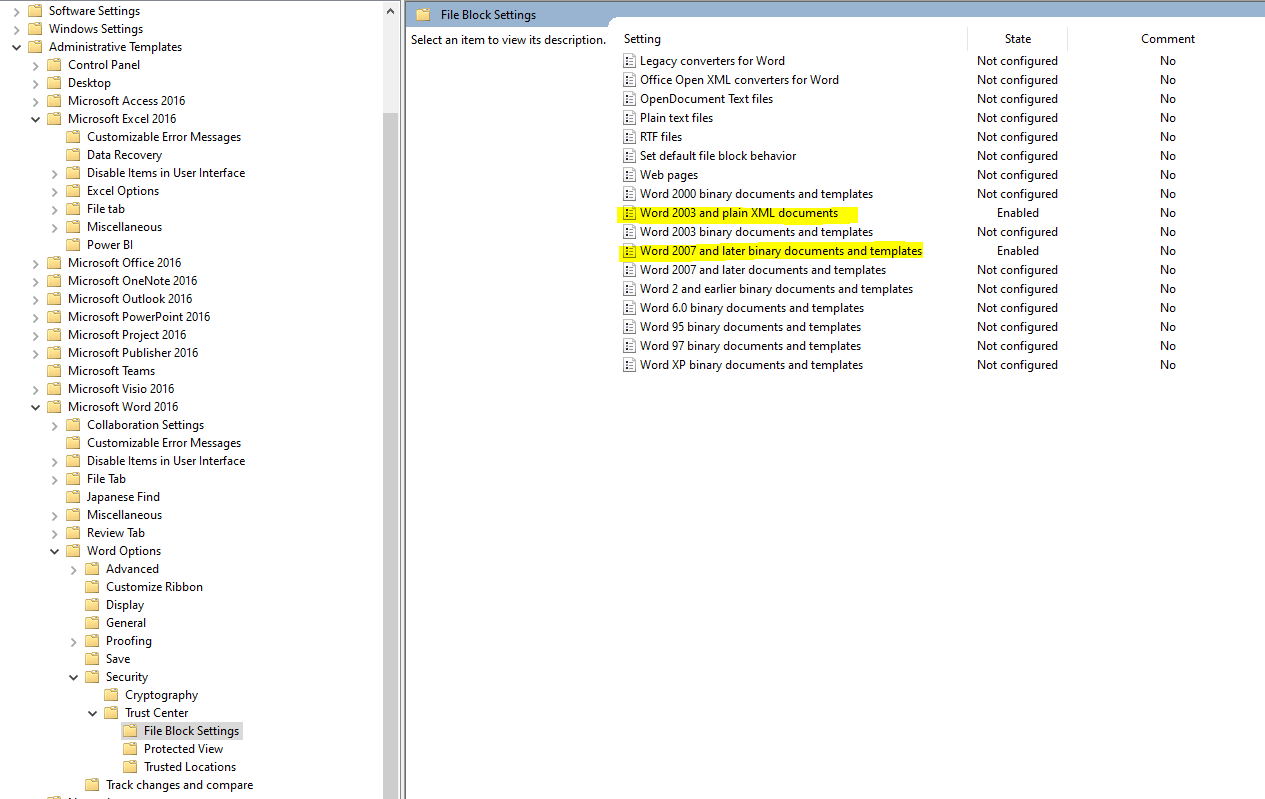Screen dimensions: 1265x799
Task: Collapse the Microsoft Word 2016 node
Action: (x=35, y=407)
